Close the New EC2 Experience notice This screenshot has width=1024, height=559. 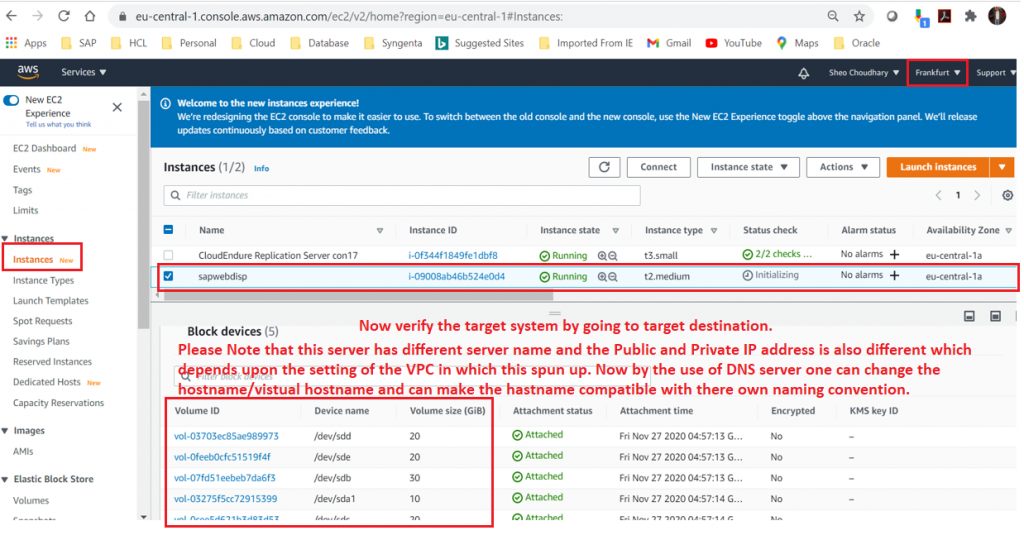click(117, 107)
